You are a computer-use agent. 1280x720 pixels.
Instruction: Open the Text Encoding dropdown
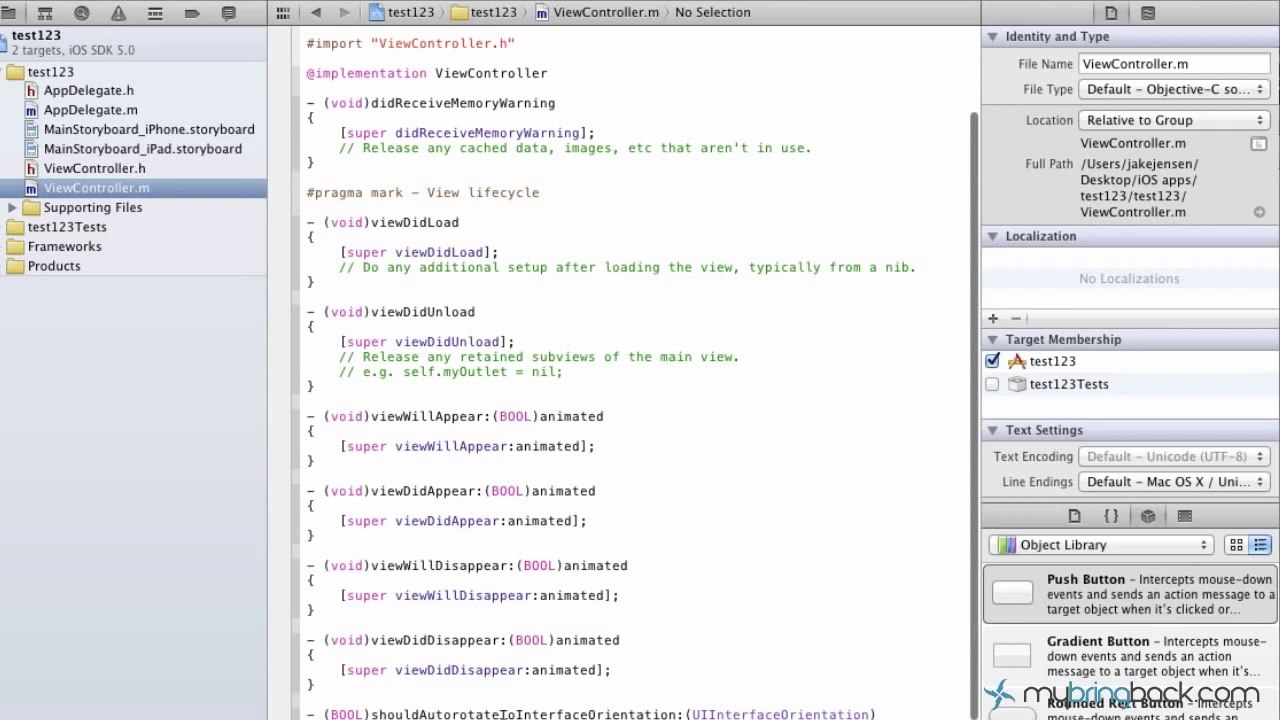[x=1174, y=457]
